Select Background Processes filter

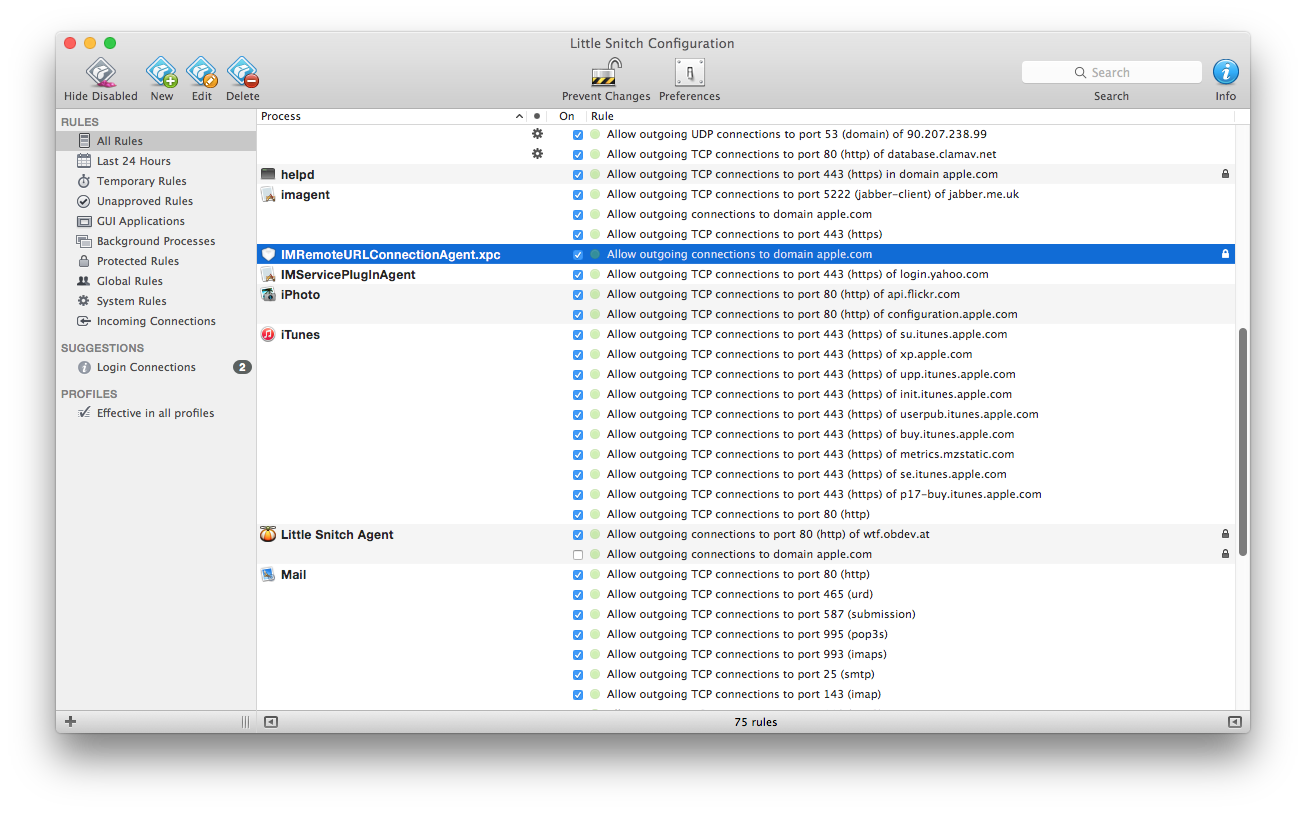[156, 241]
